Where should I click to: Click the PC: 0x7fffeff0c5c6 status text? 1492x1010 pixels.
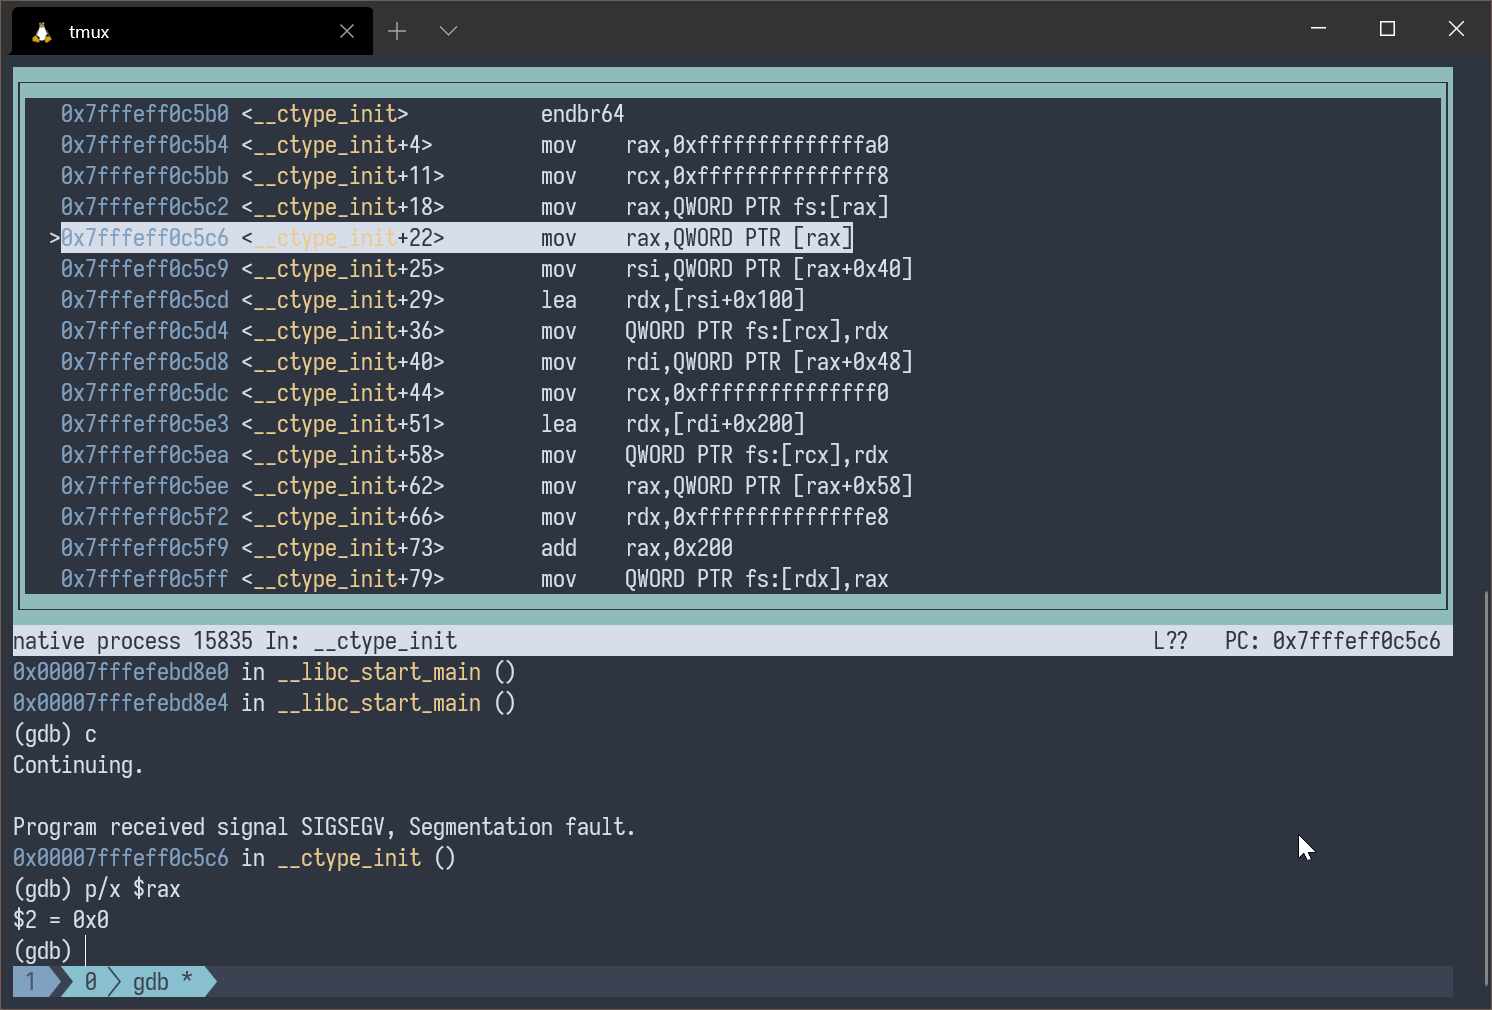point(1332,641)
